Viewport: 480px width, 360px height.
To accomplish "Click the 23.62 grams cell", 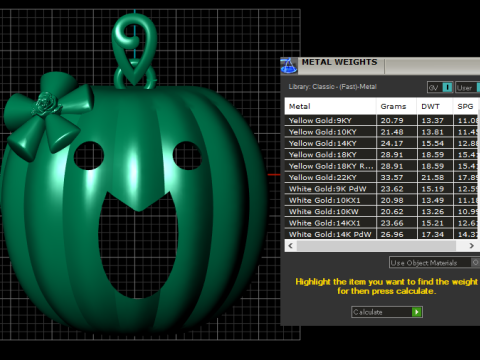I will 397,189.
